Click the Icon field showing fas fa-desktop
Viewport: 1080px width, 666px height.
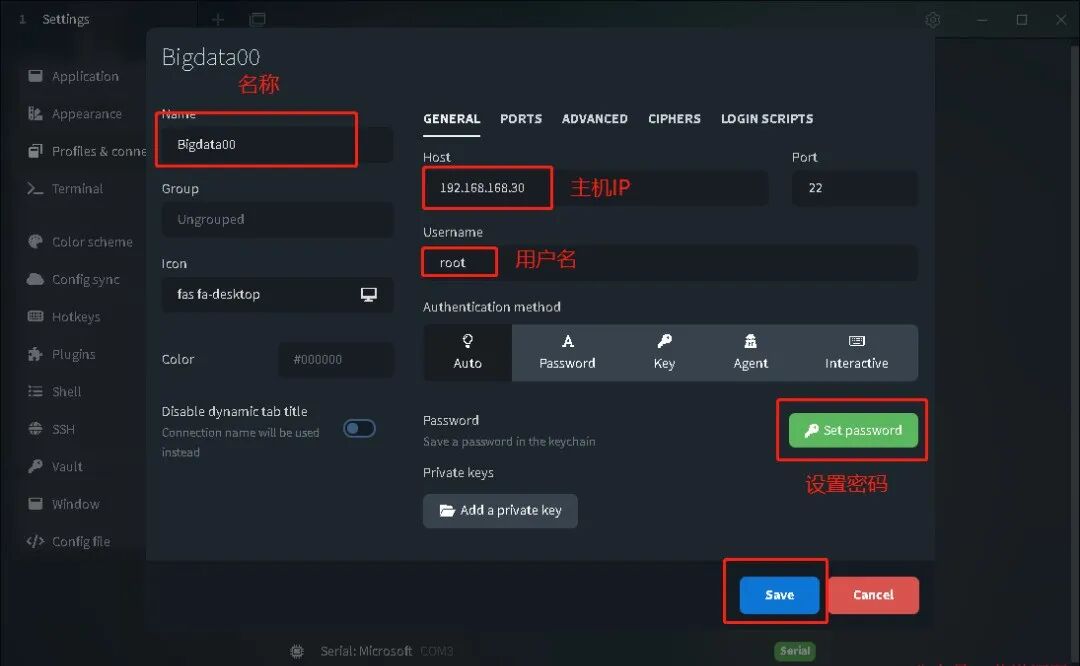(278, 295)
